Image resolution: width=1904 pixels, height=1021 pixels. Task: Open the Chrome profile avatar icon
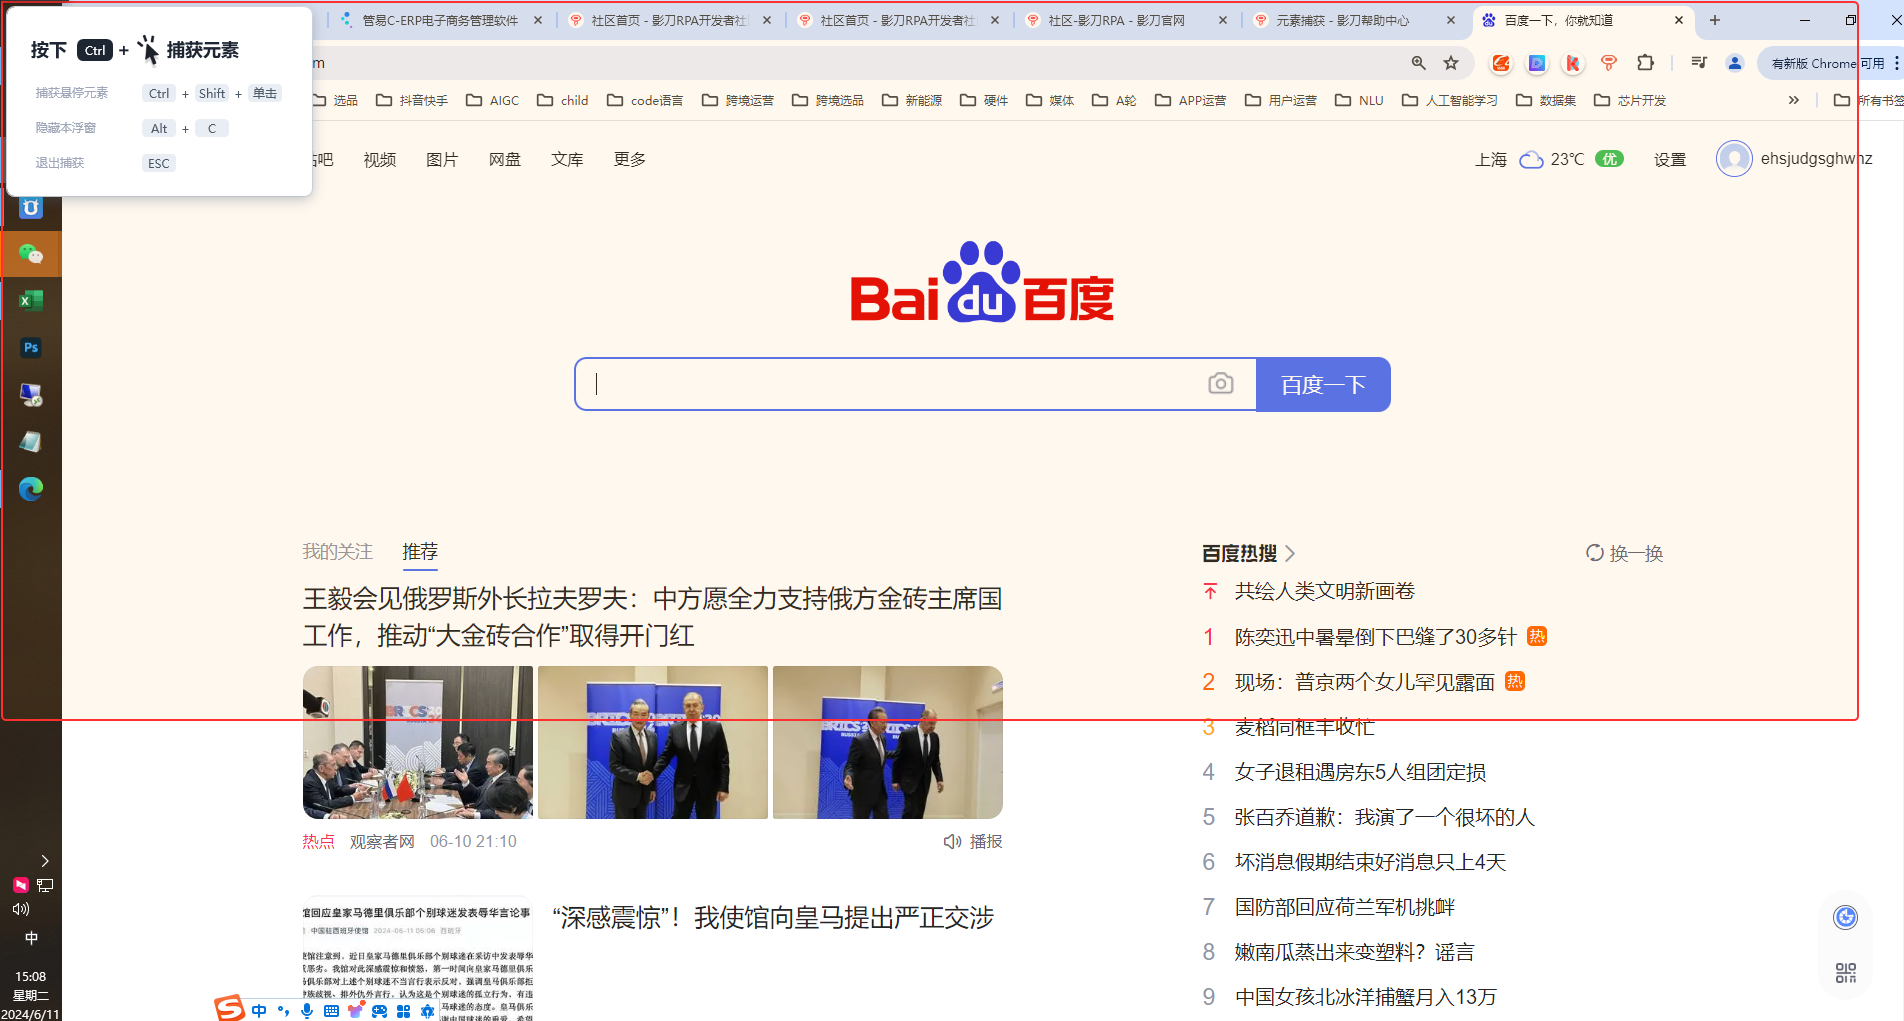[x=1735, y=63]
